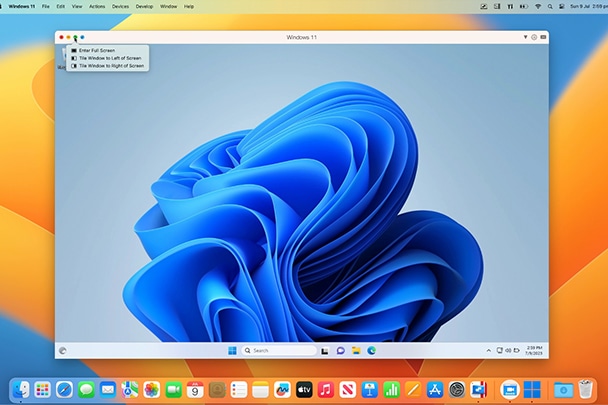Open Contacts in the Dock
This screenshot has height=405, width=608.
click(217, 389)
